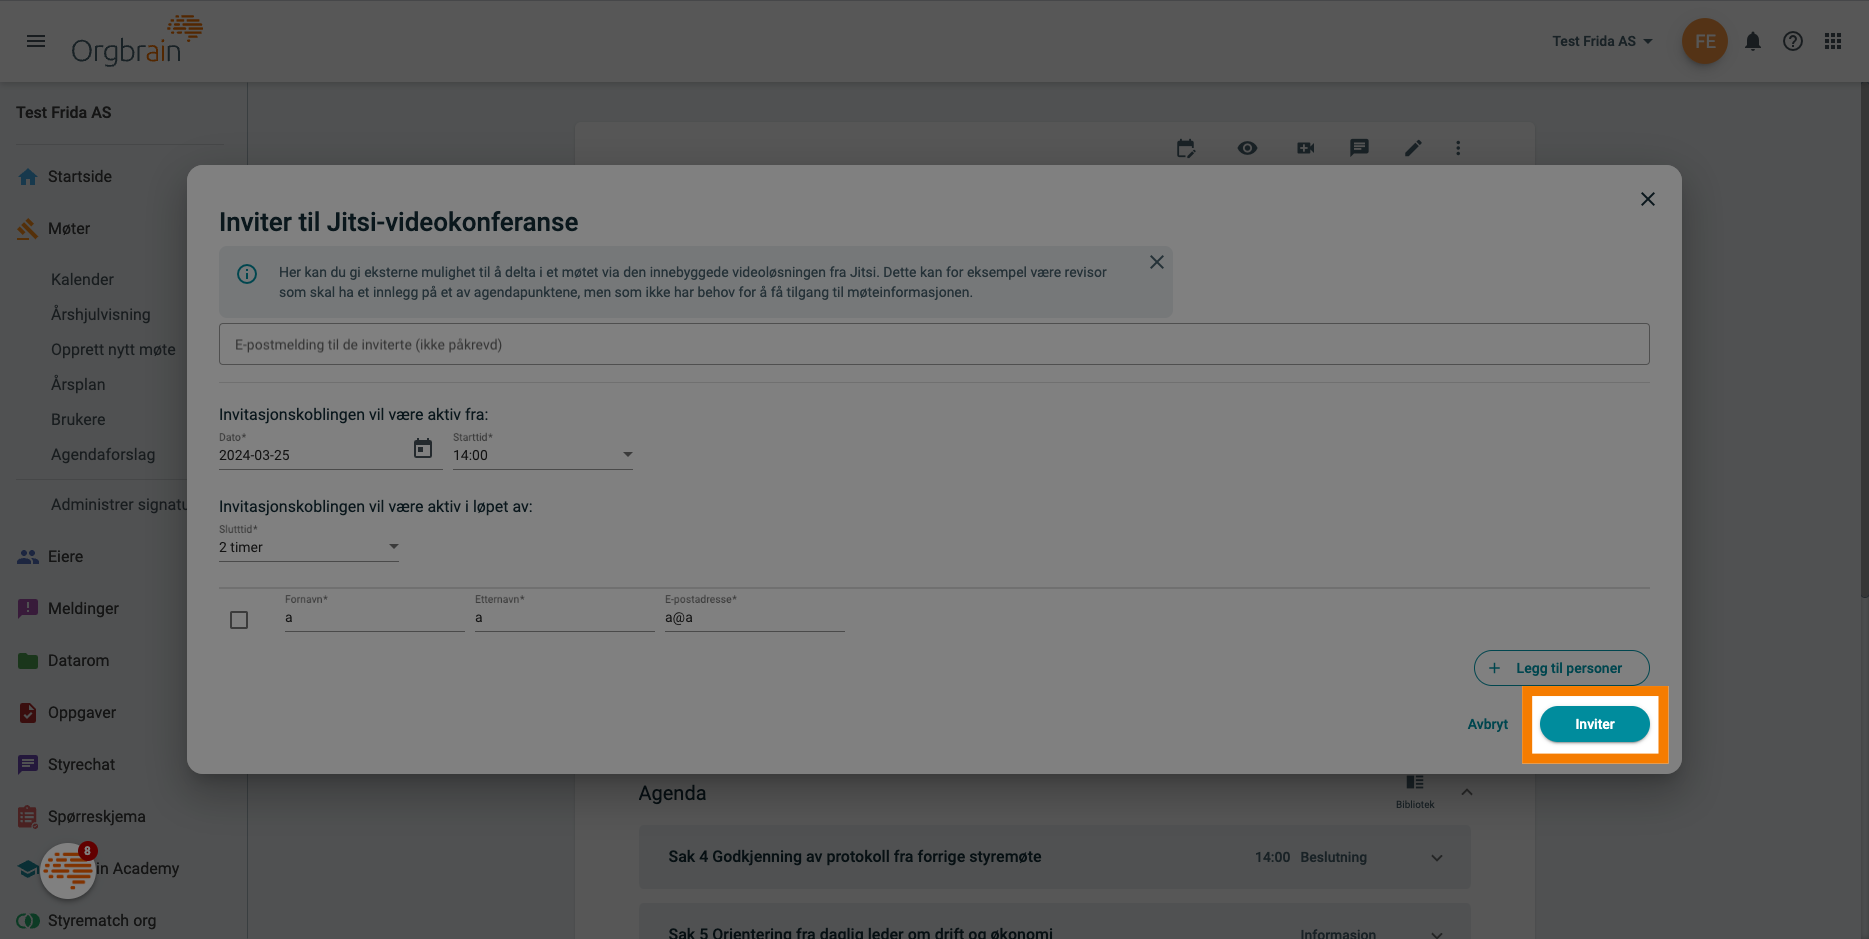Click the Test Frida AS sidebar heading

64,113
